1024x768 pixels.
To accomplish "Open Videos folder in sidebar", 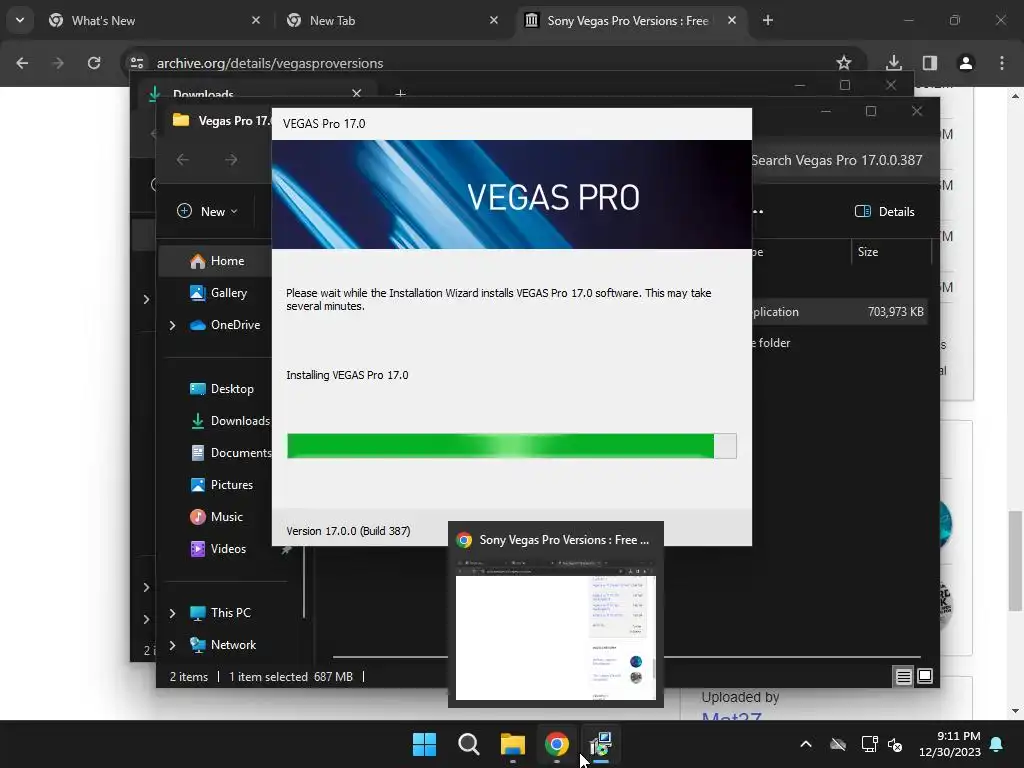I will [x=218, y=549].
